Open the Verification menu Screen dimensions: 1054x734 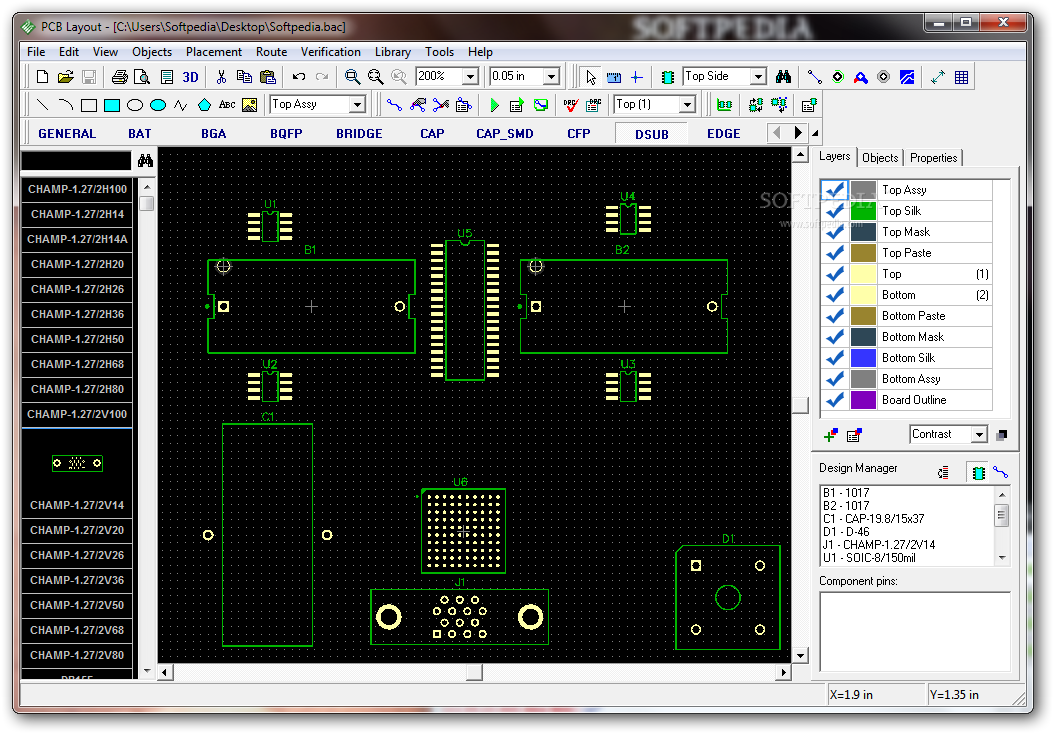click(x=331, y=52)
